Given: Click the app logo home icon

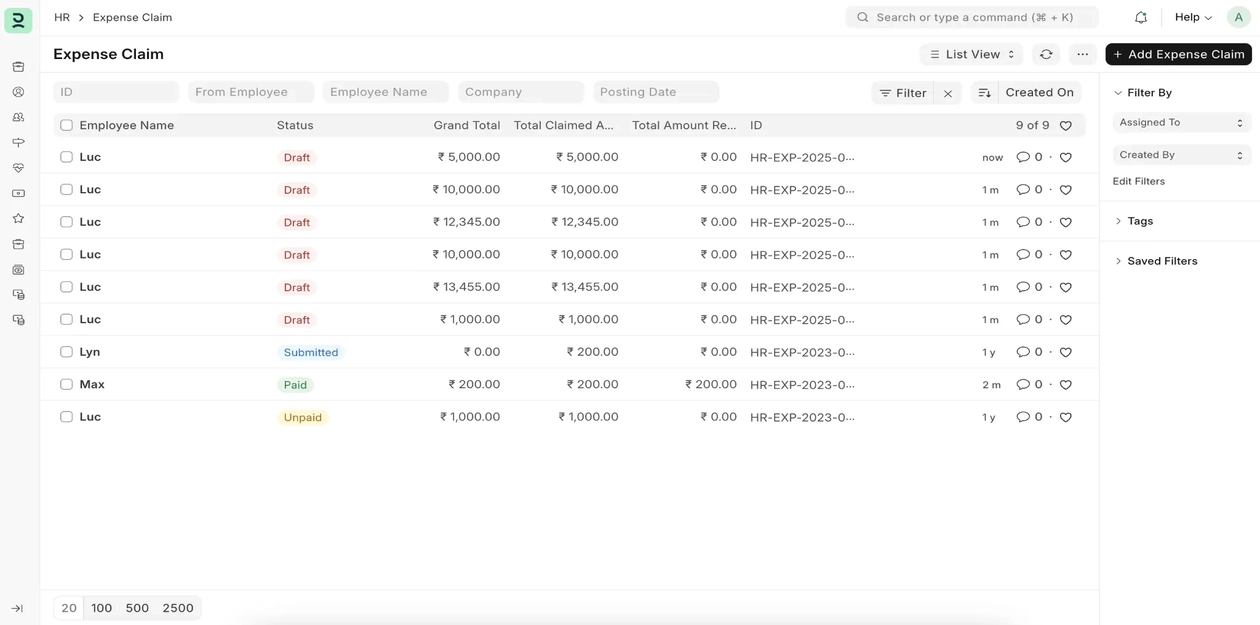Looking at the screenshot, I should pos(18,19).
